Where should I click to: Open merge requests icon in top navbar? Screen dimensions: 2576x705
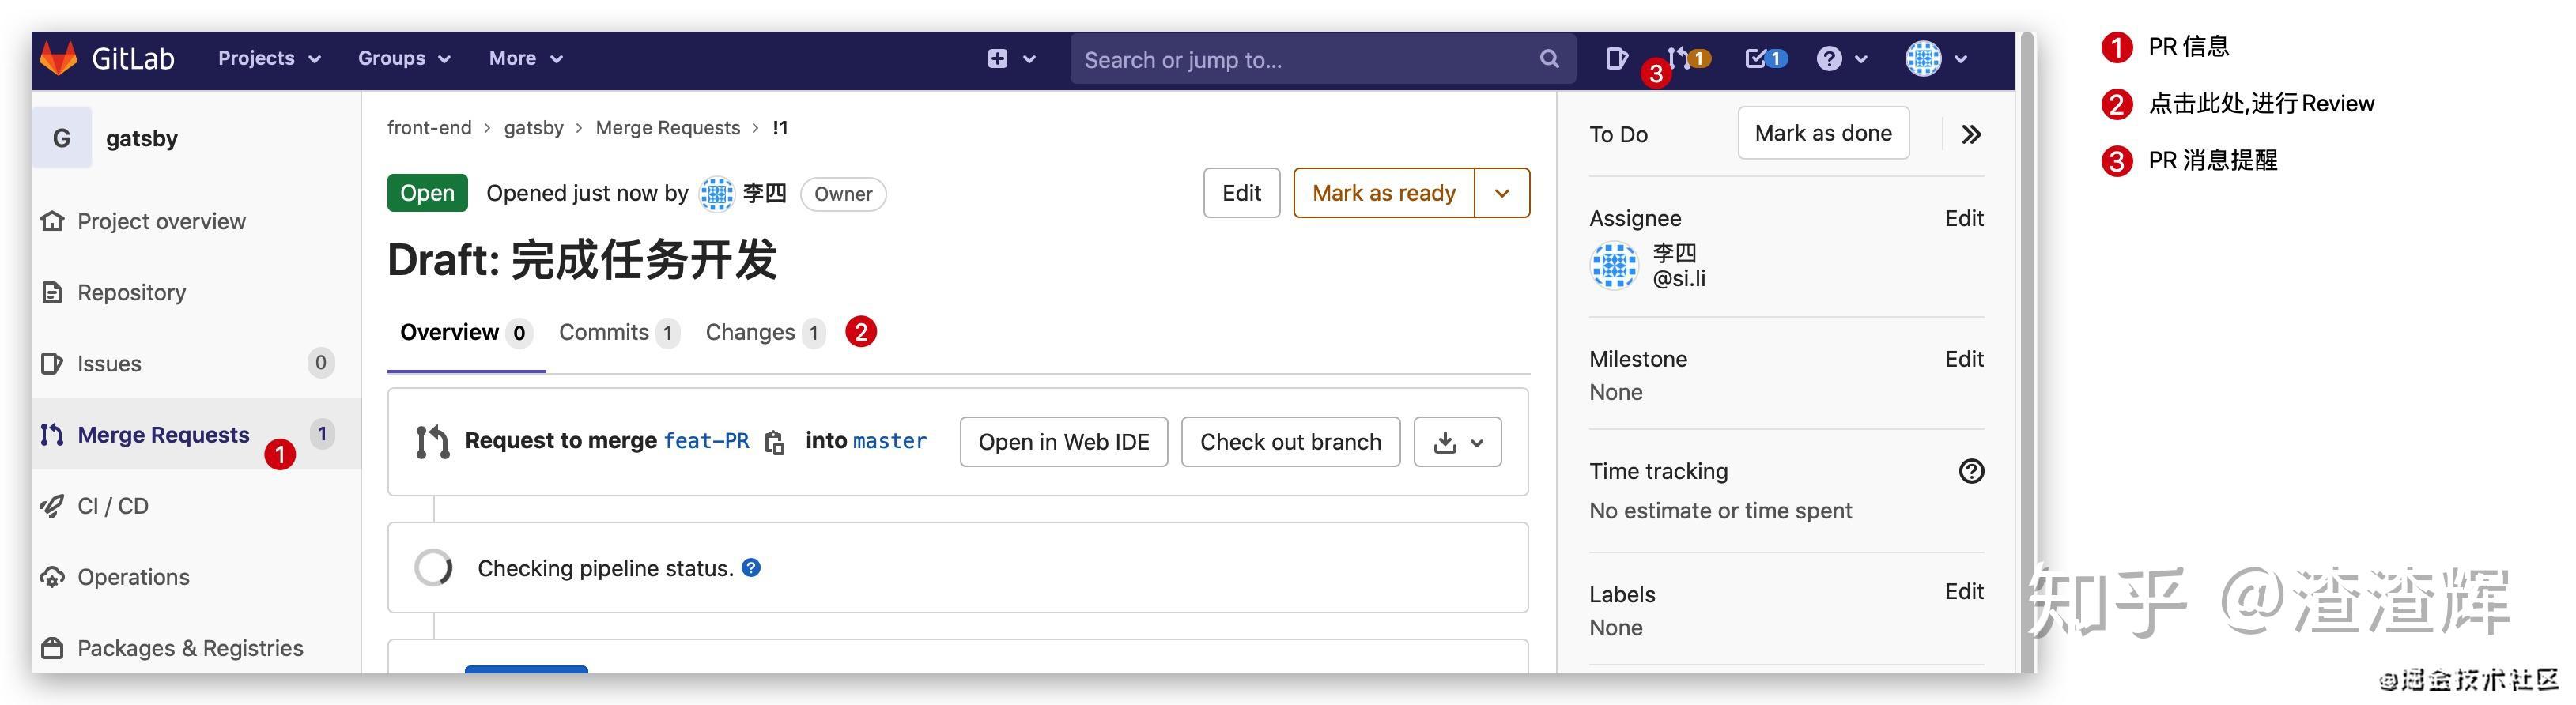pos(1681,58)
